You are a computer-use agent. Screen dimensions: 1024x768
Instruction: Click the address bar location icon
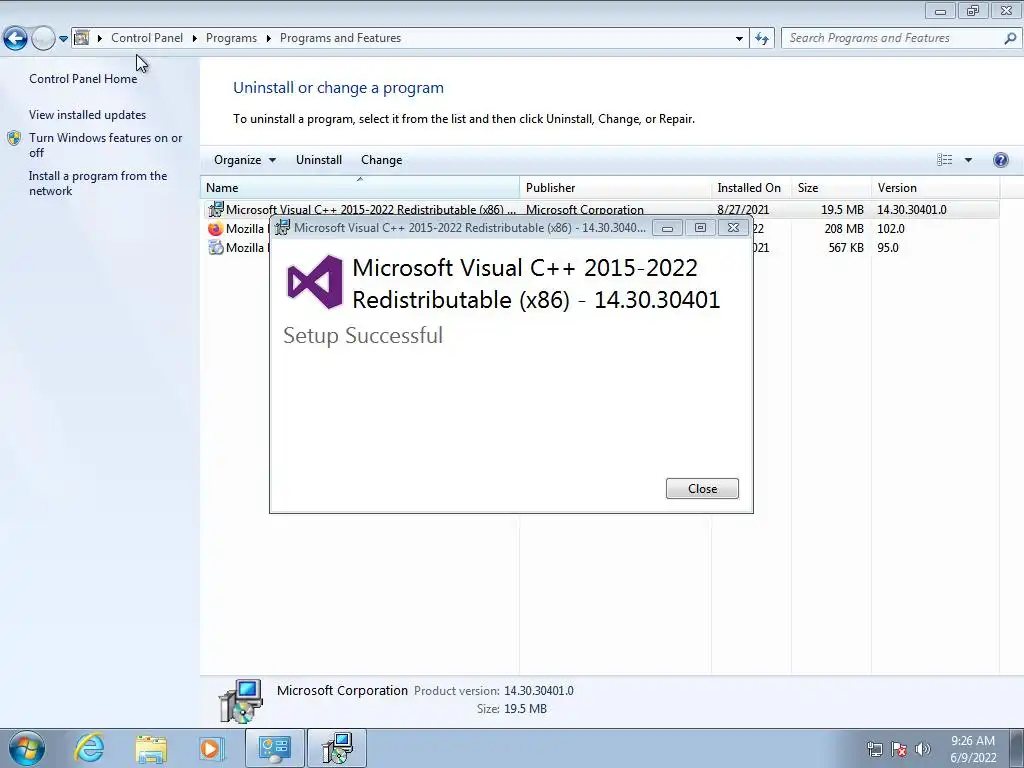tap(82, 38)
